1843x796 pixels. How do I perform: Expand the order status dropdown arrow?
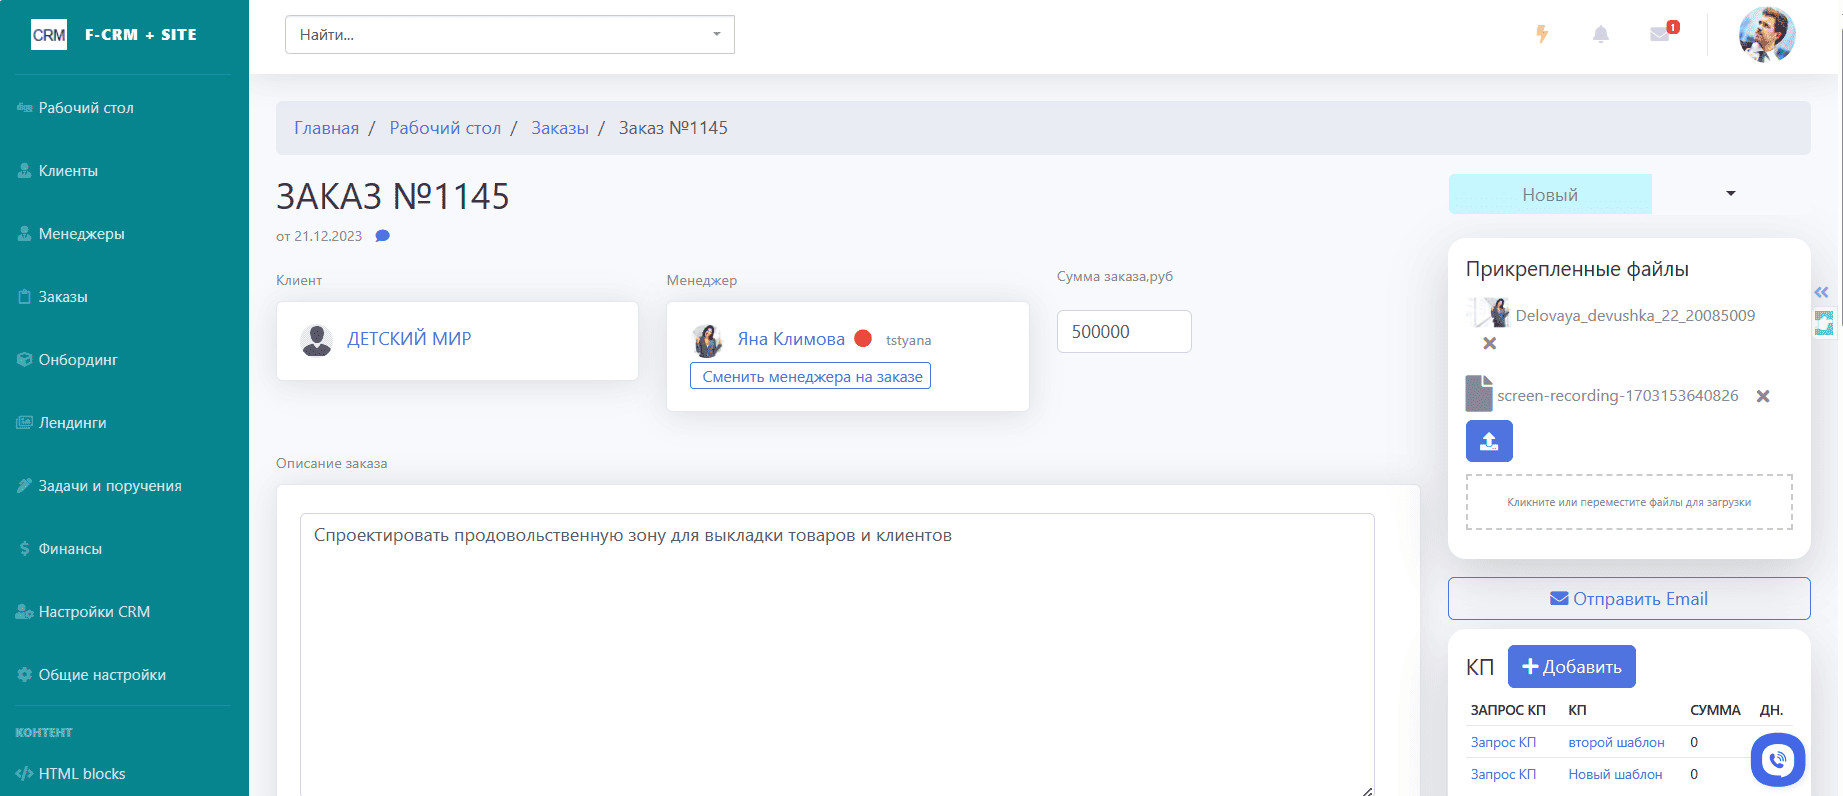coord(1731,194)
